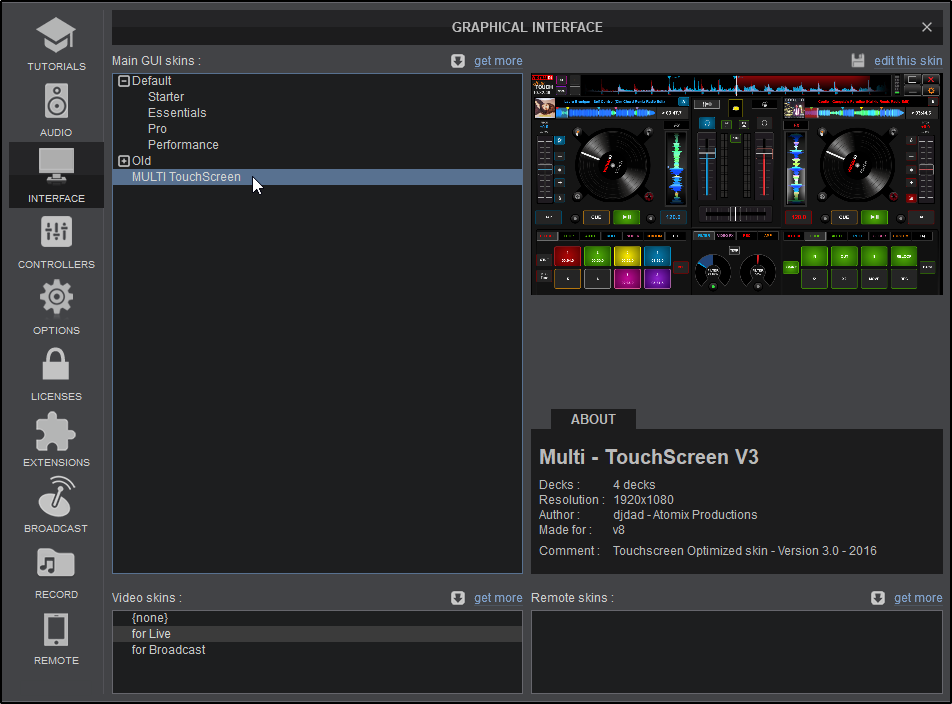This screenshot has width=952, height=704.
Task: Click 'get more' for Main GUI skins
Action: [498, 61]
